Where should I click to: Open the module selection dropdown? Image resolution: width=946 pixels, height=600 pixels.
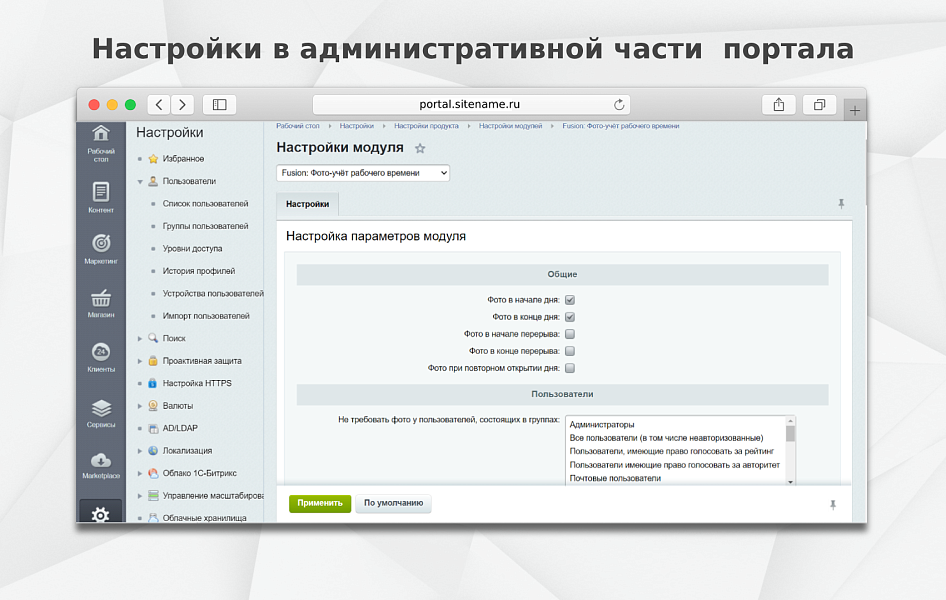point(363,173)
